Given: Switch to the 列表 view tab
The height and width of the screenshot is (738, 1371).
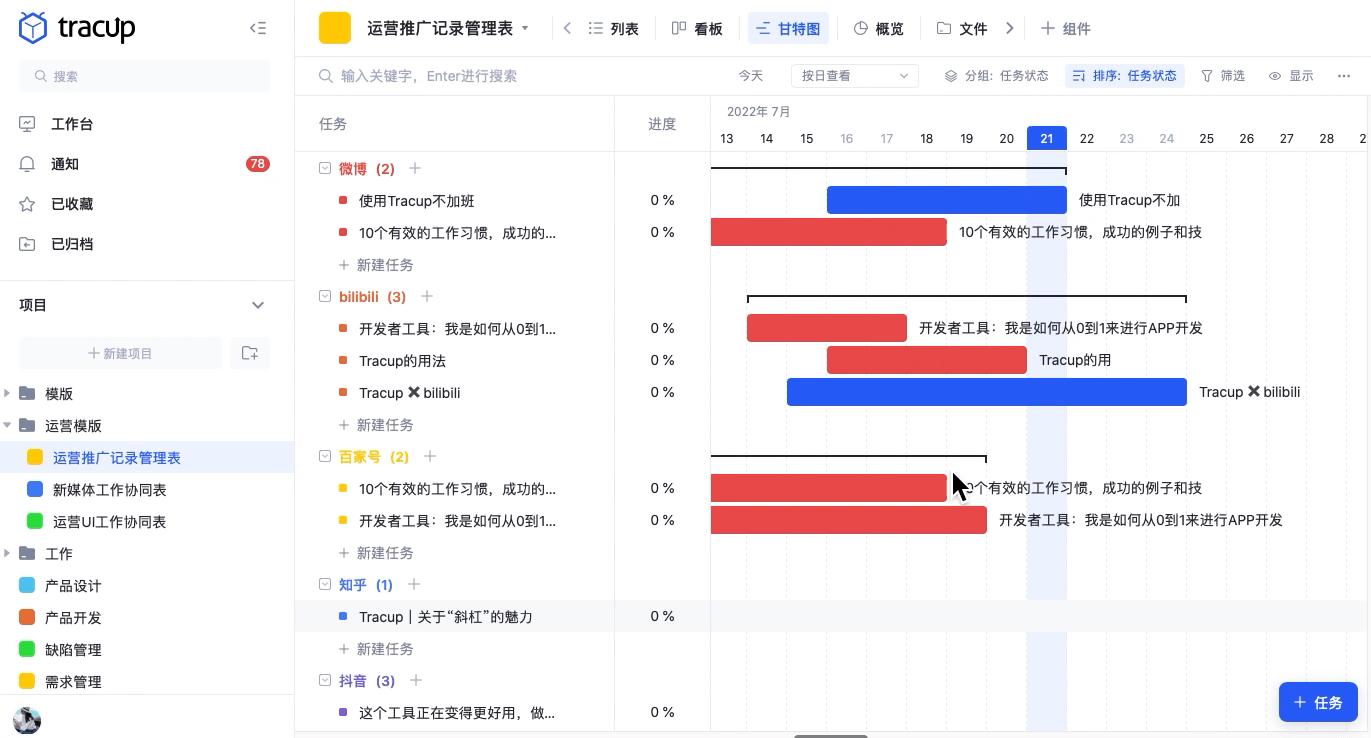Looking at the screenshot, I should (x=613, y=29).
